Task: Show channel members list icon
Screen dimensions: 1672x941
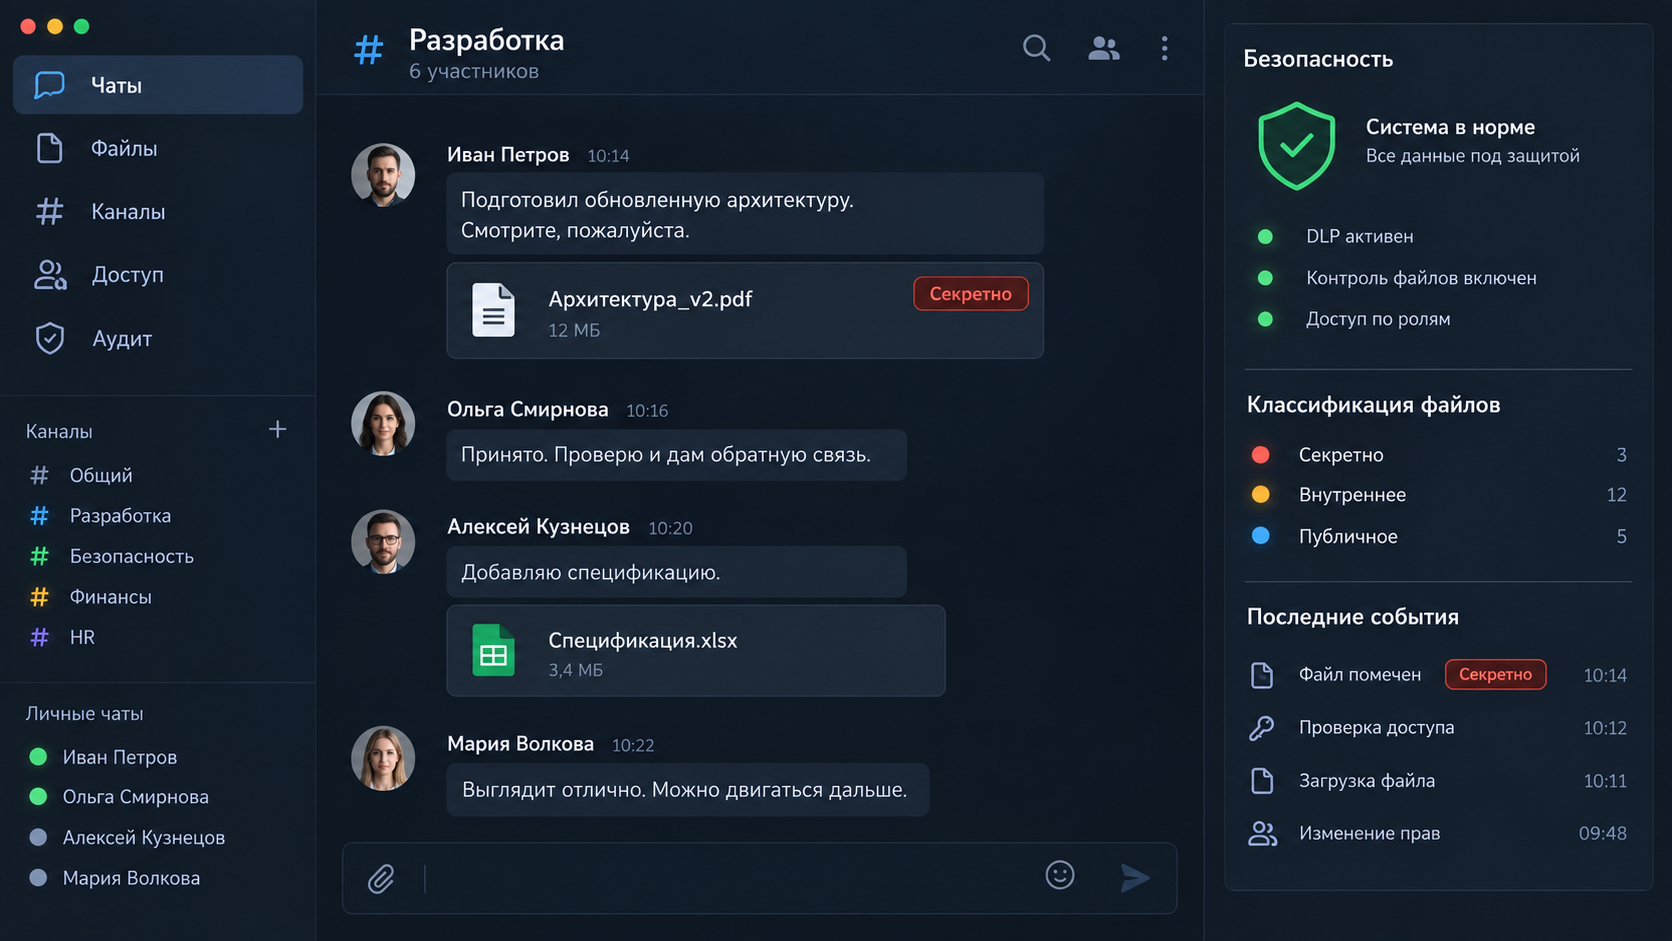Action: pyautogui.click(x=1103, y=48)
